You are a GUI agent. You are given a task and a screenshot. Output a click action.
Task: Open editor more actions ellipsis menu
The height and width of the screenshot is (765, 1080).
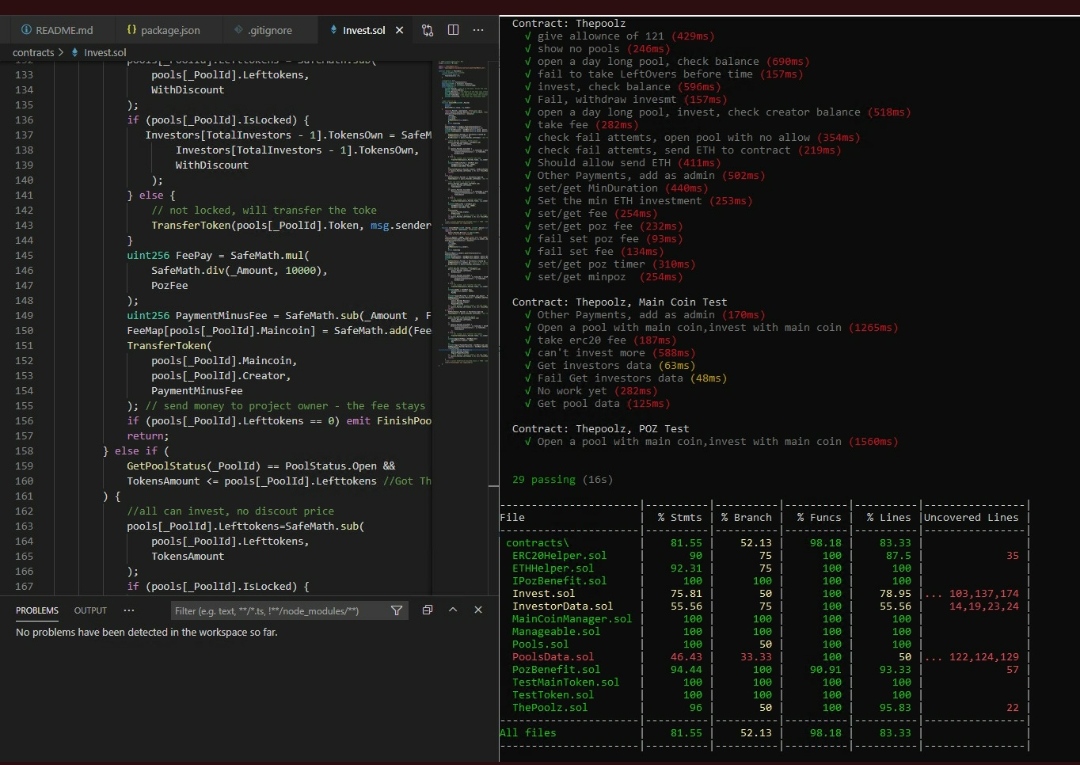click(x=478, y=30)
